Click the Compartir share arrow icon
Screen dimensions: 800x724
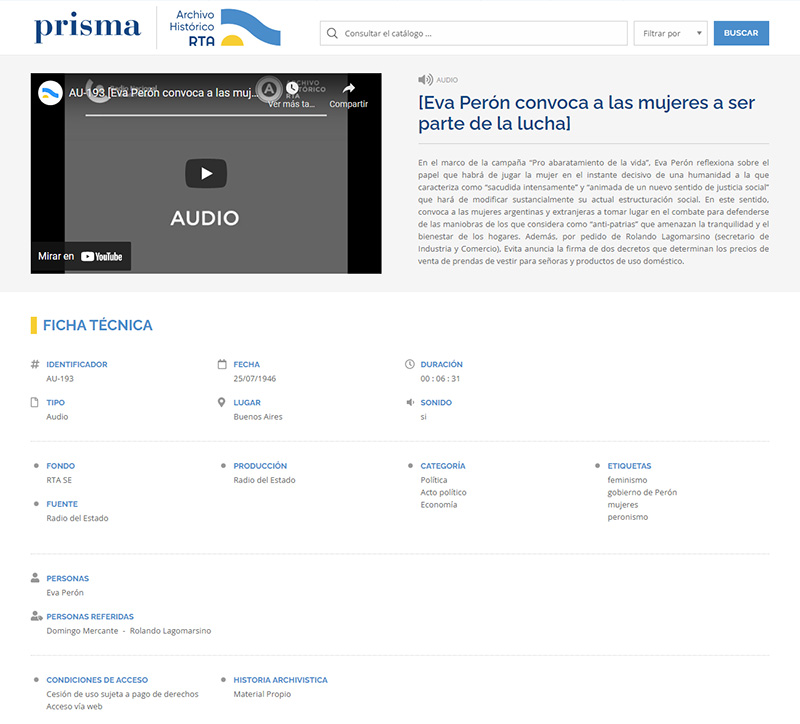[349, 89]
